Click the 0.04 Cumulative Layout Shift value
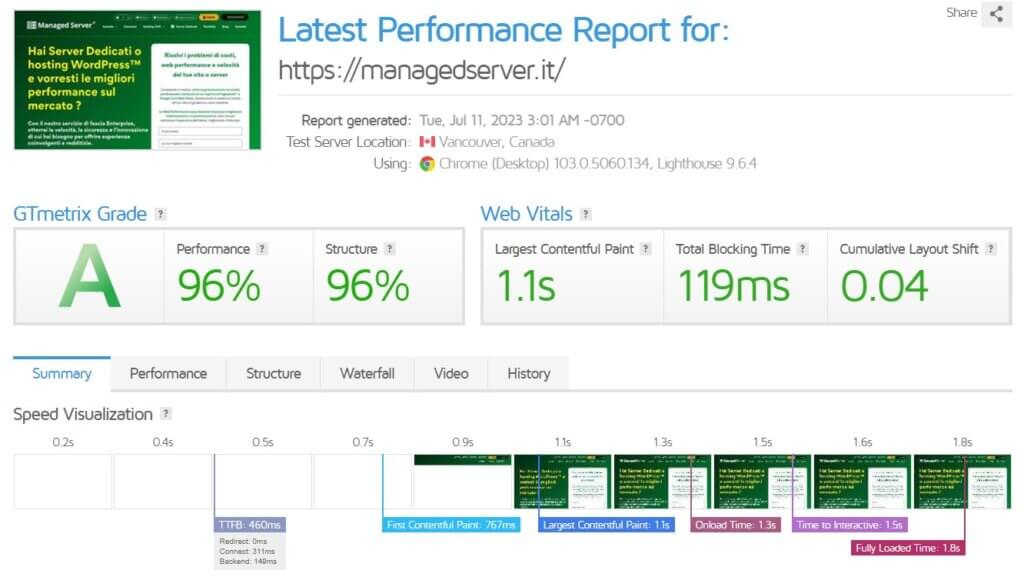Viewport: 1024px width, 587px height. coord(884,286)
